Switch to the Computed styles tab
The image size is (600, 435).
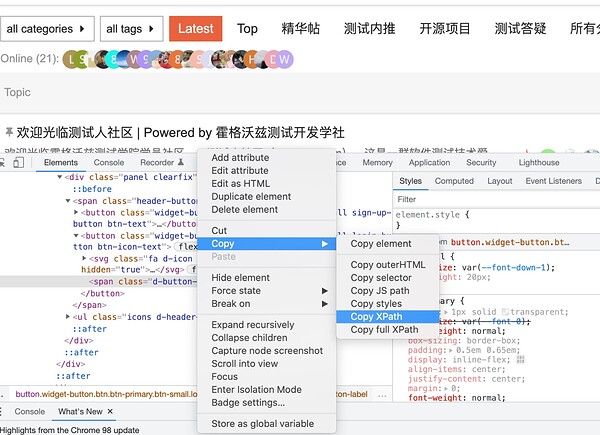point(454,181)
